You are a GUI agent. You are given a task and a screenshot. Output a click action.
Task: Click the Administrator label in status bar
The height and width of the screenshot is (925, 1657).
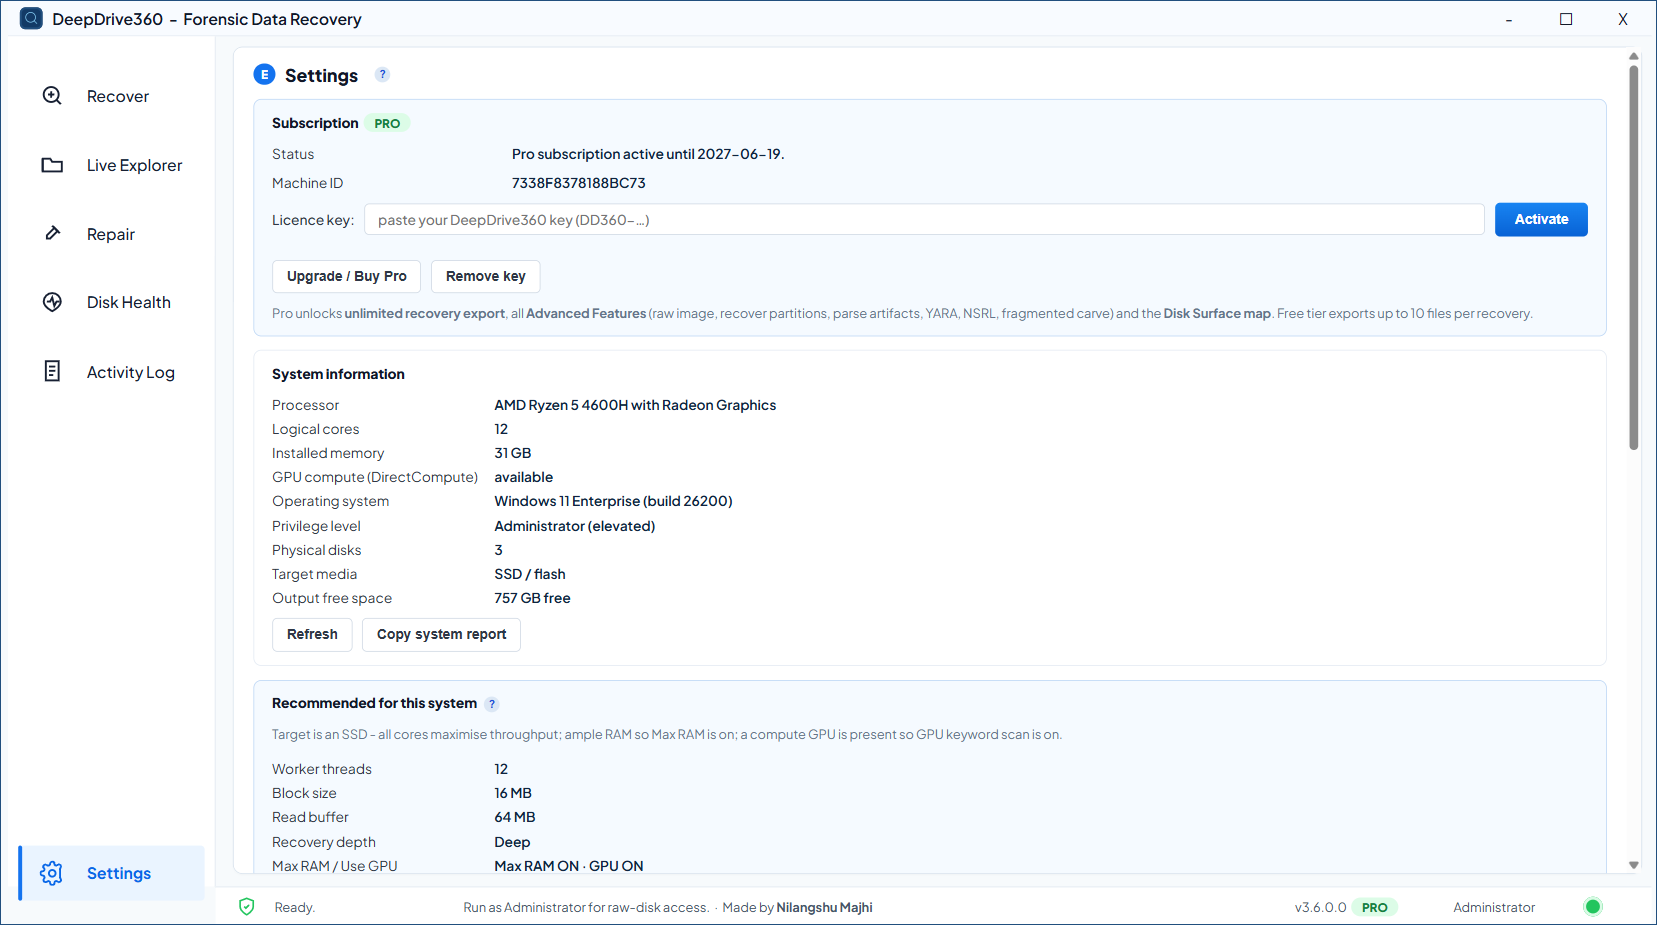1494,907
